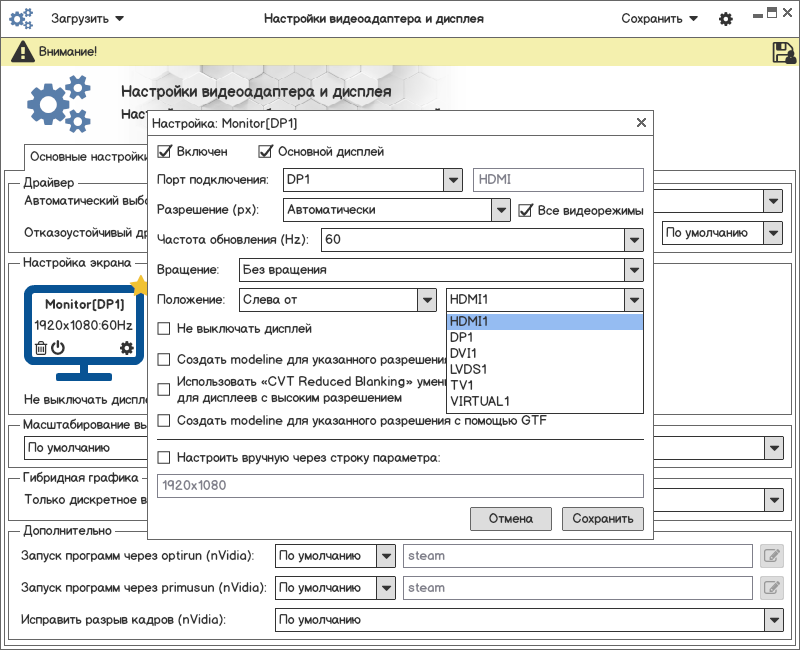Click the edit icon beside the optirun field

[771, 556]
